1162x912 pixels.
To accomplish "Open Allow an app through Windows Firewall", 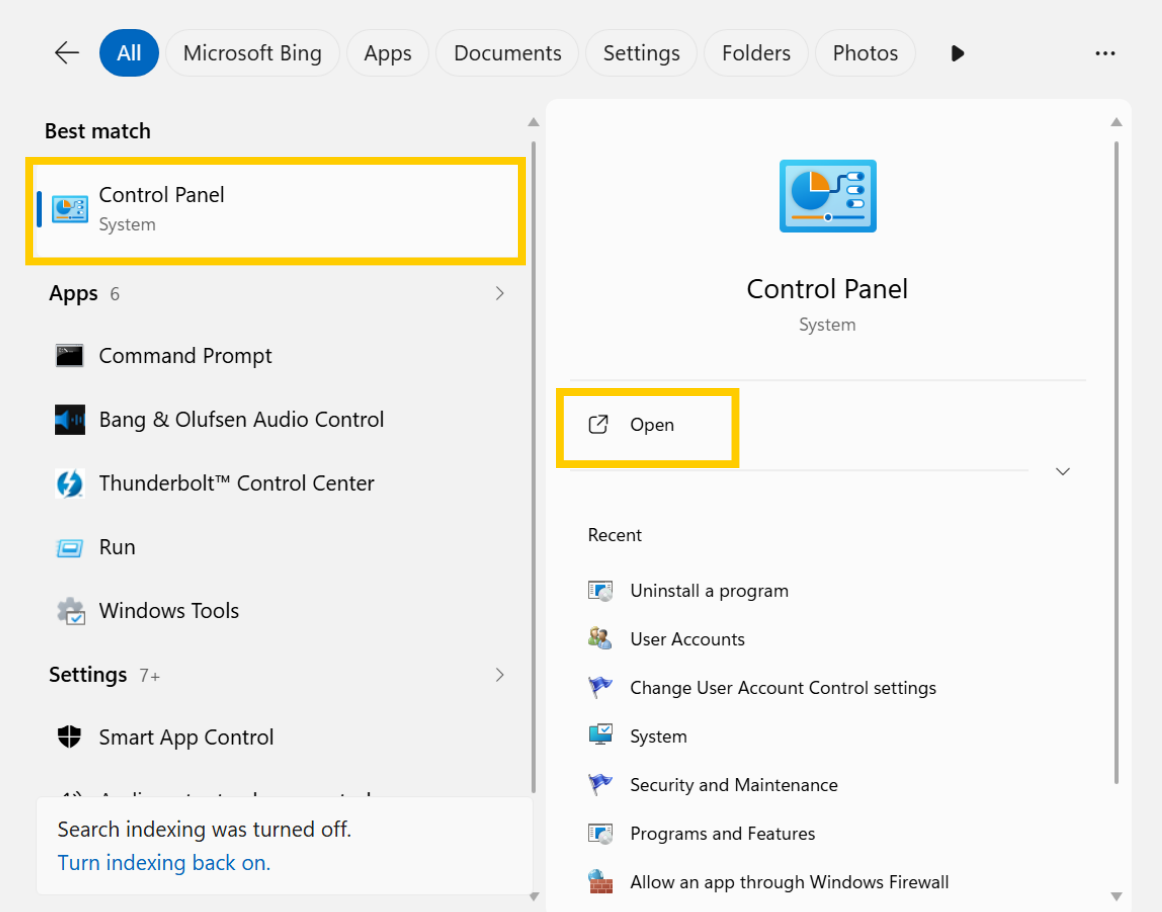I will coord(789,882).
